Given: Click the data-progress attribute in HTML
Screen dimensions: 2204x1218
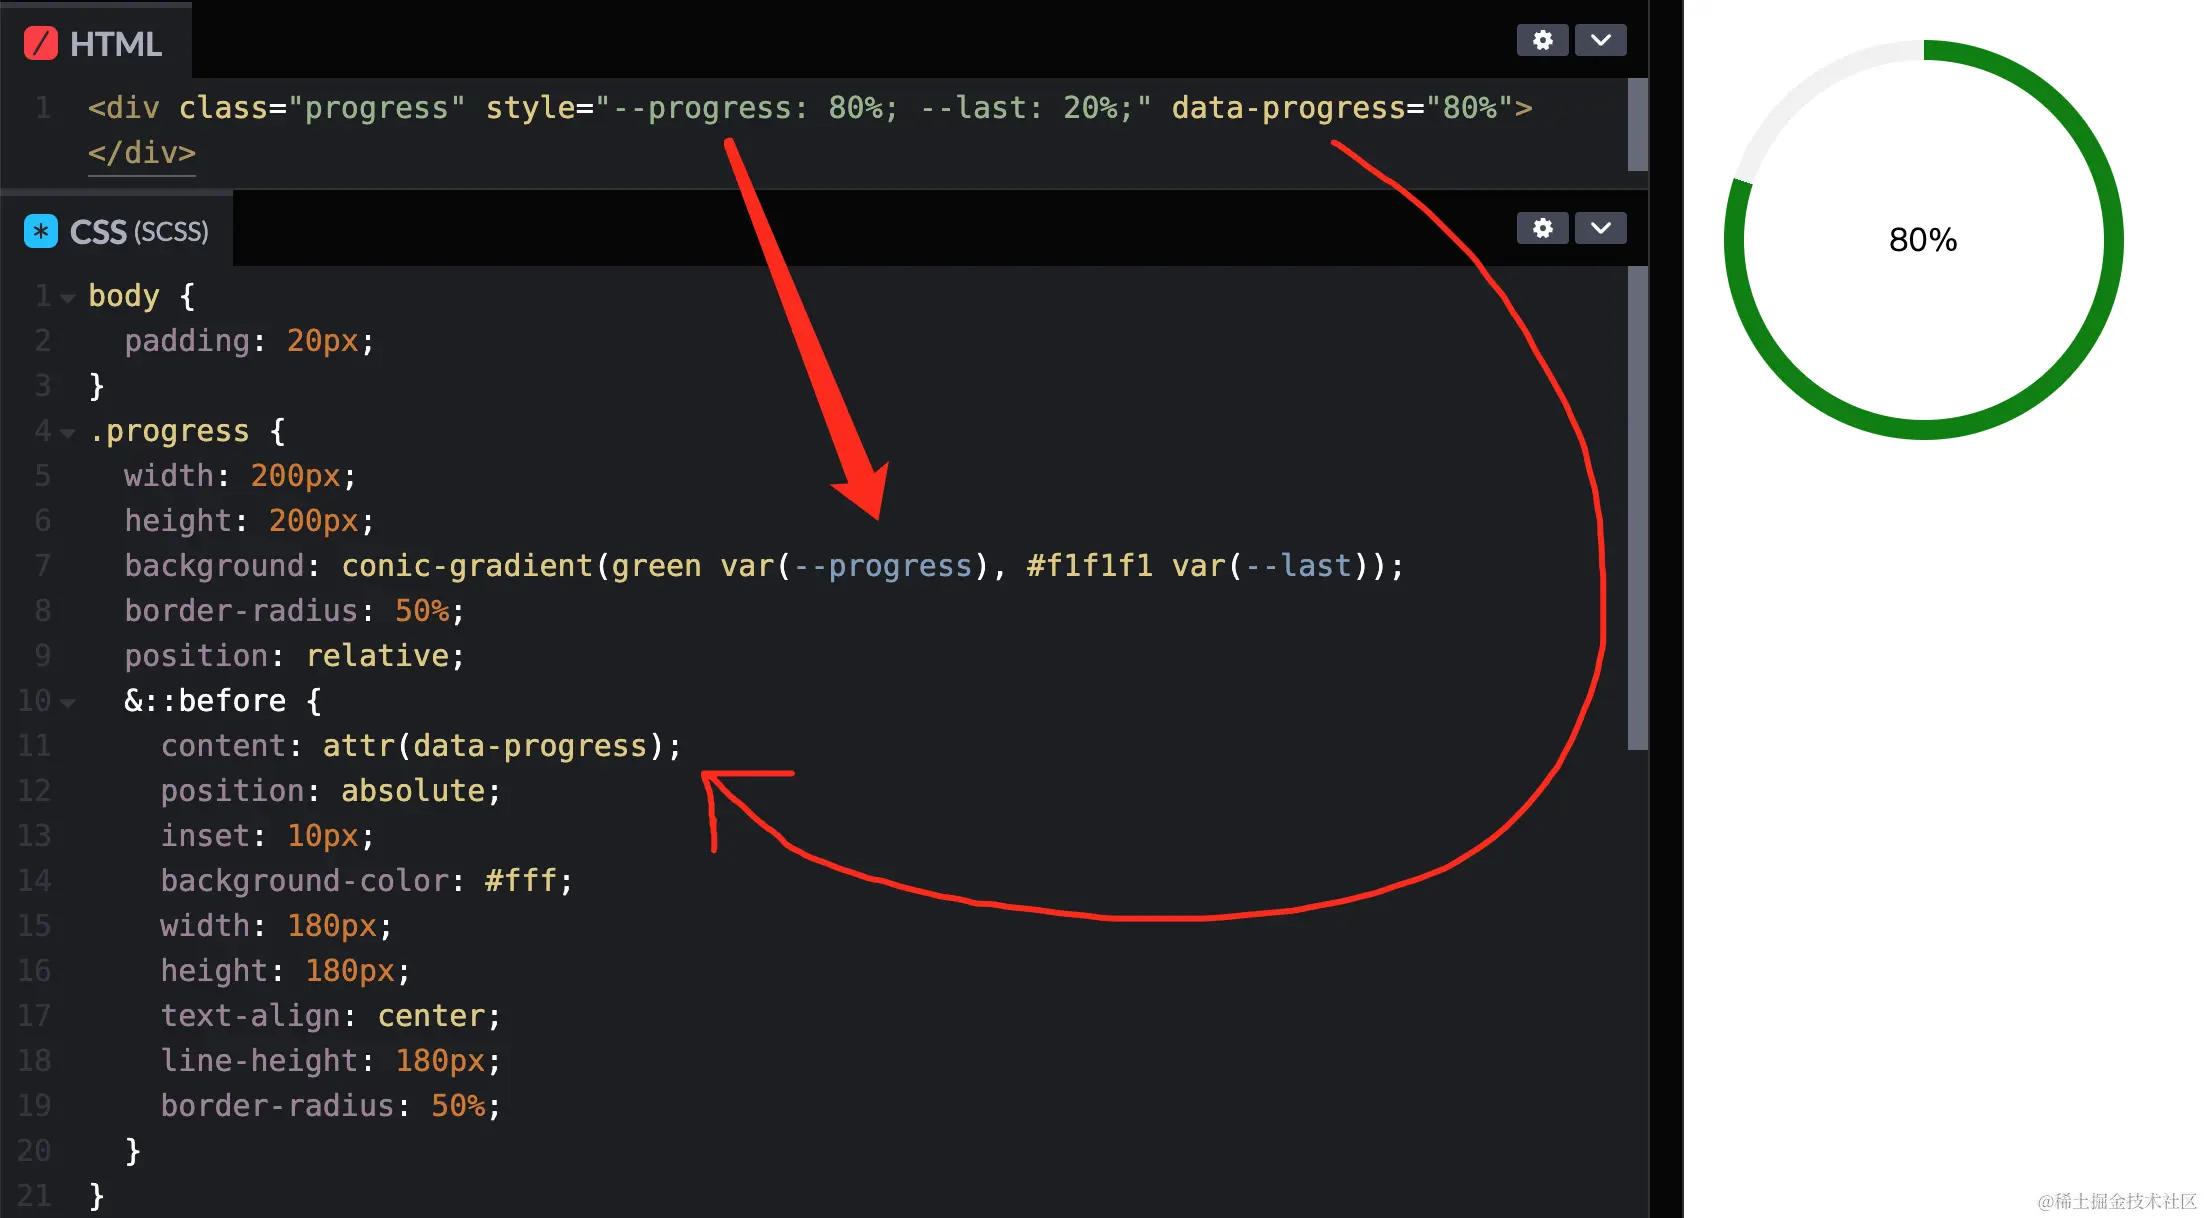Looking at the screenshot, I should (x=1288, y=108).
